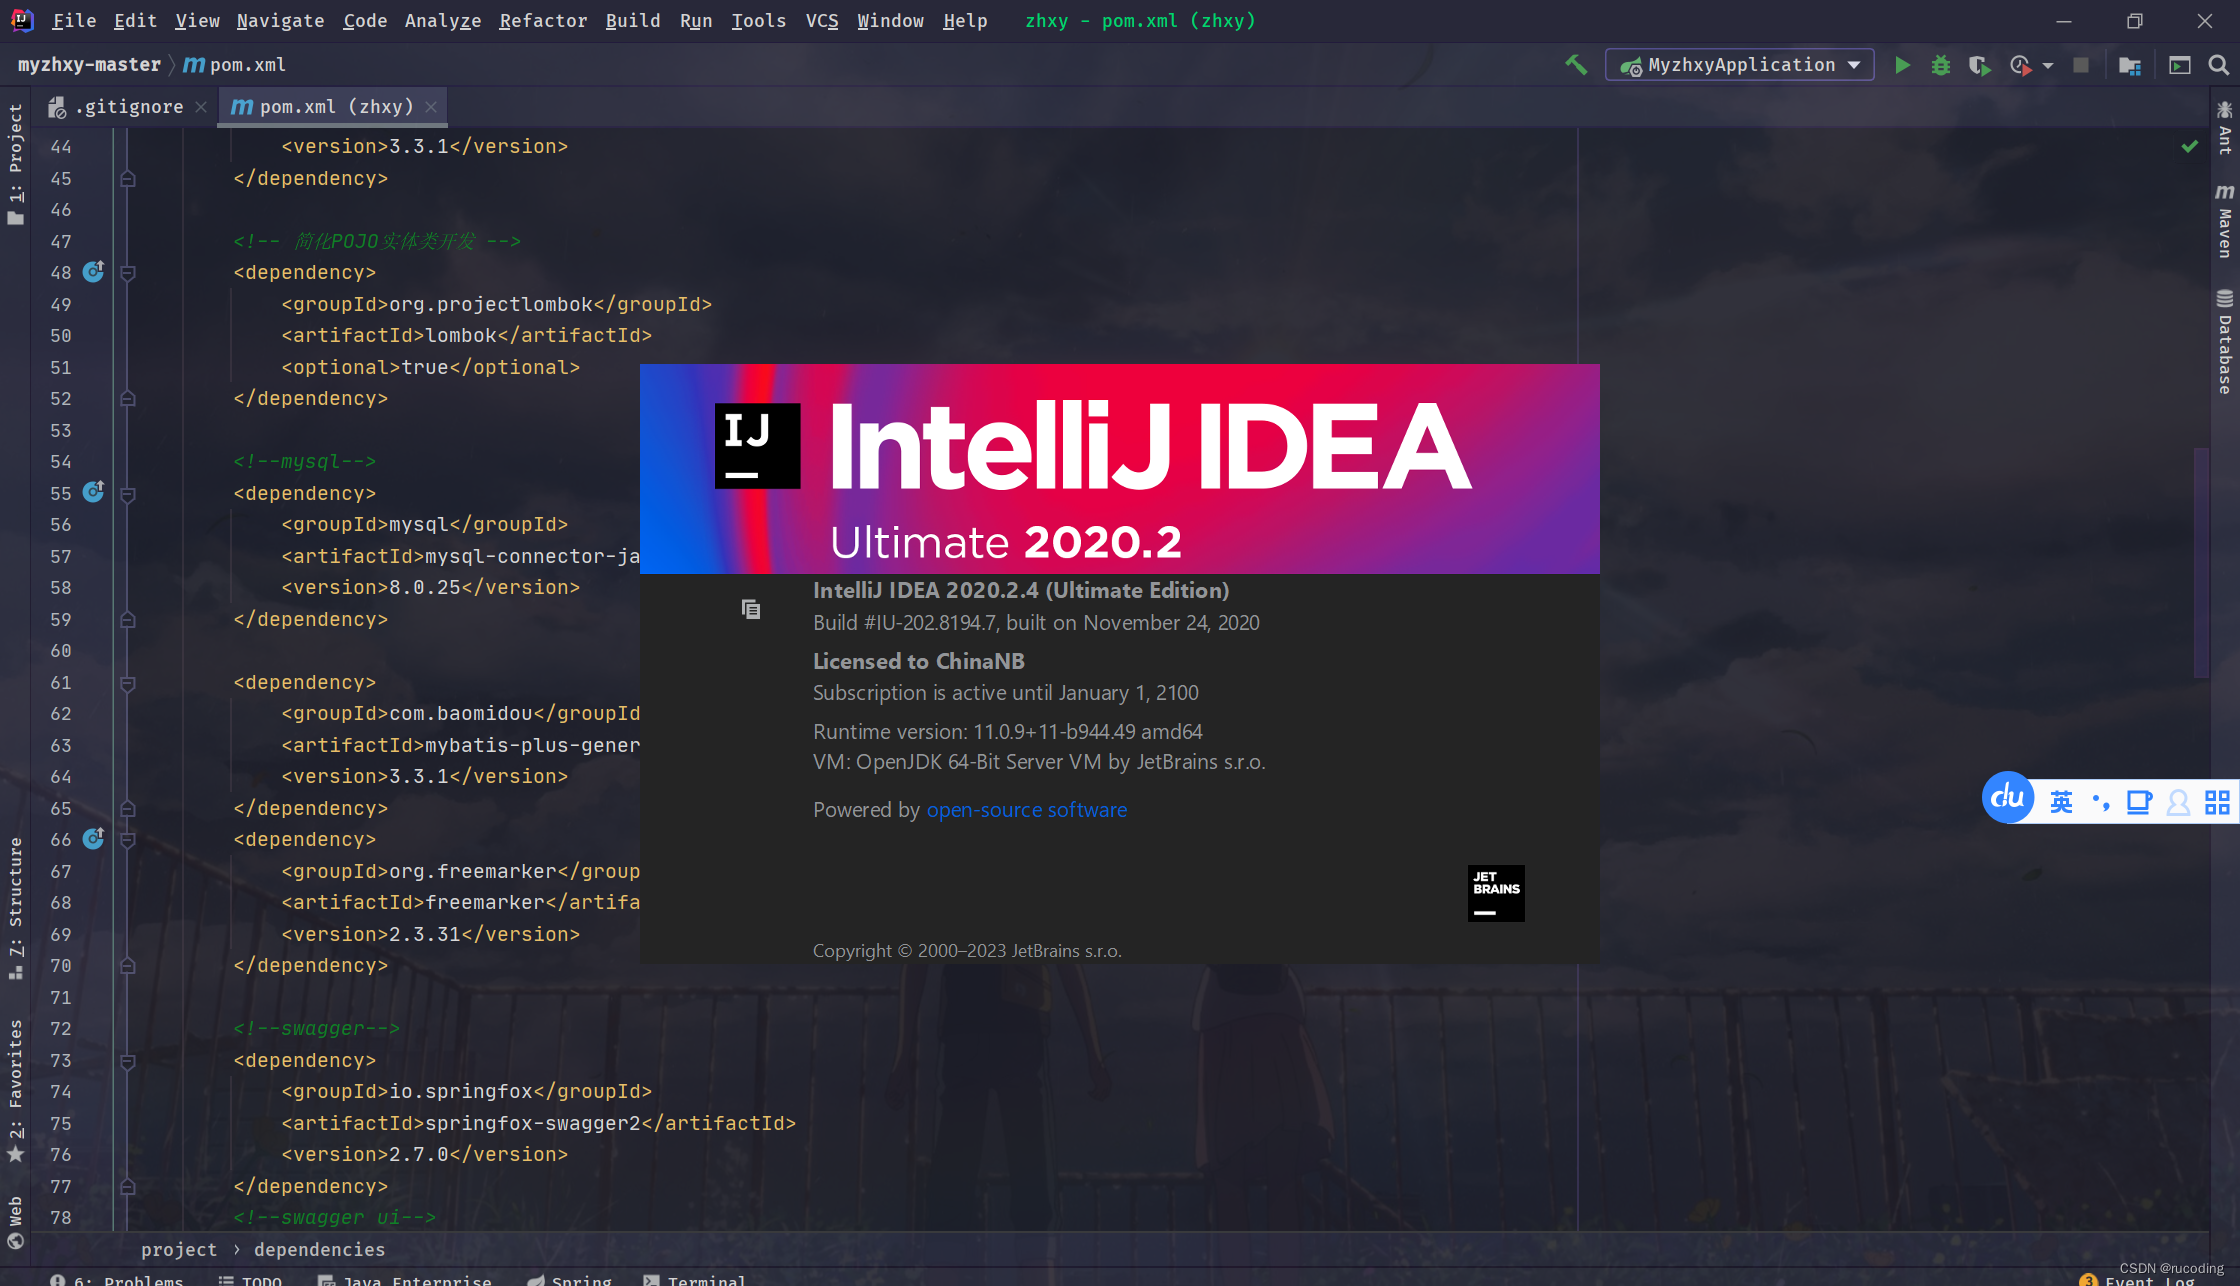
Task: Click the Build Project hammer icon
Action: (1576, 65)
